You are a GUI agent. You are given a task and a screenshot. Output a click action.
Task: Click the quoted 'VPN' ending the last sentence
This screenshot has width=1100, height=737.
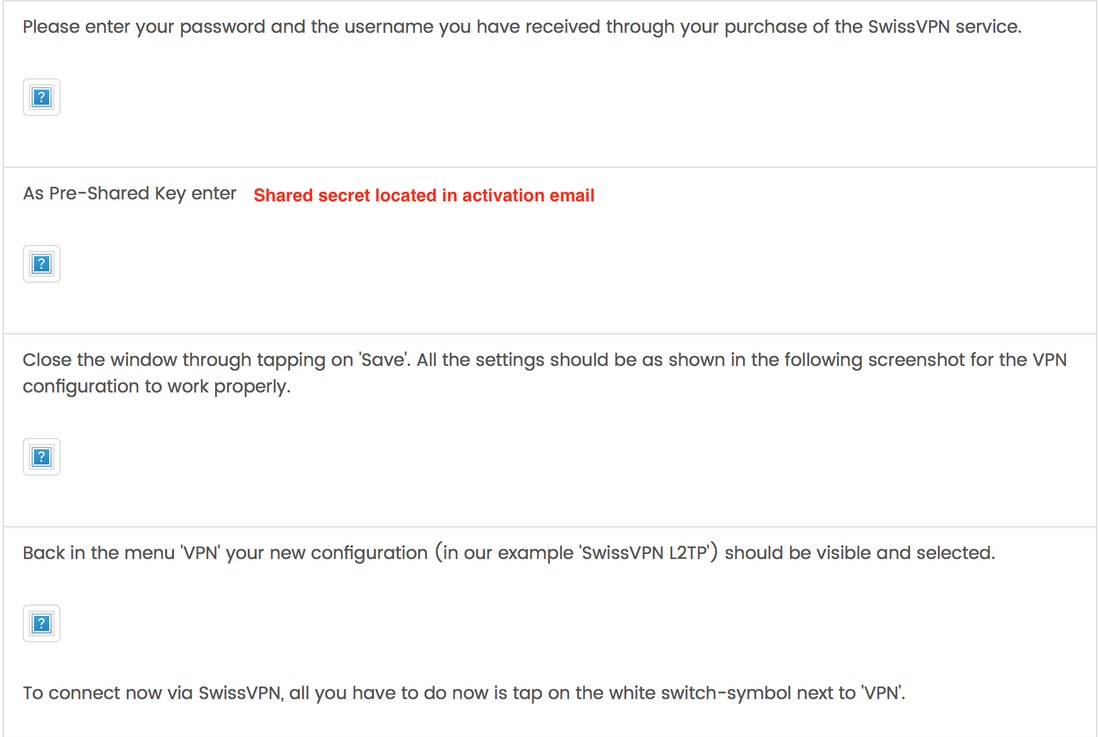pyautogui.click(x=882, y=694)
